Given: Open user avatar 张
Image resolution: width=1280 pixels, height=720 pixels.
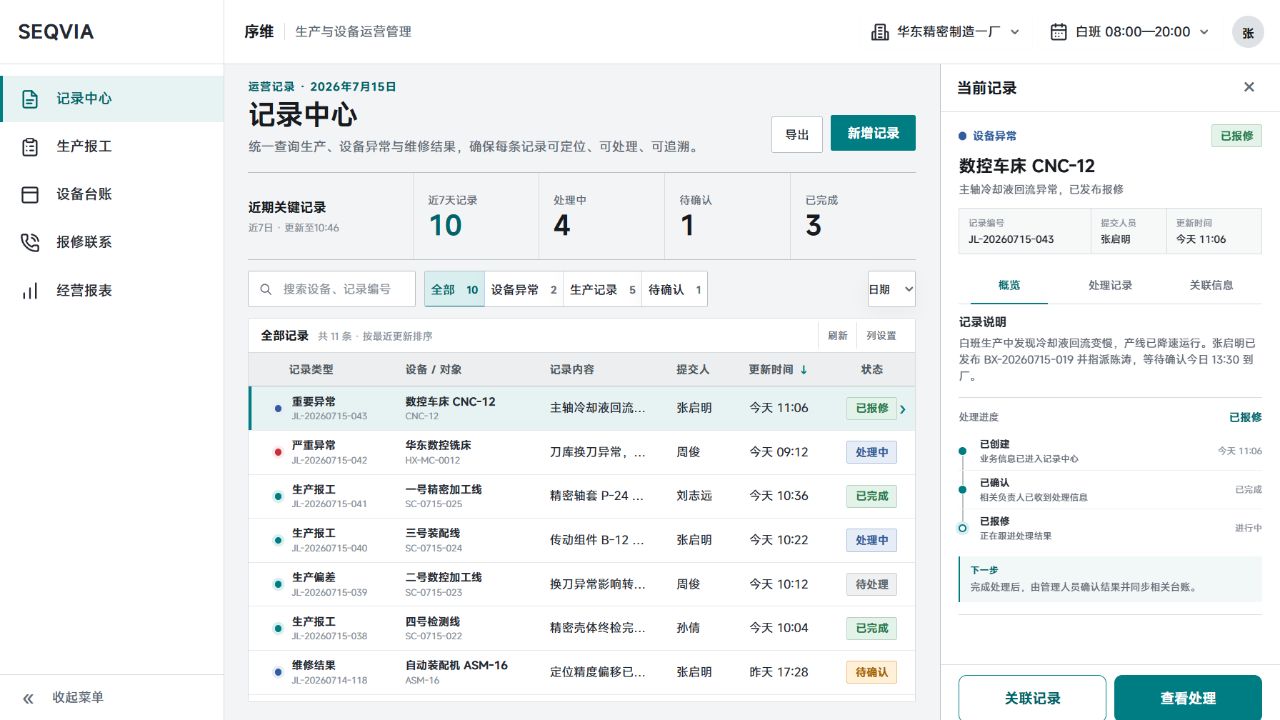Looking at the screenshot, I should [x=1247, y=32].
